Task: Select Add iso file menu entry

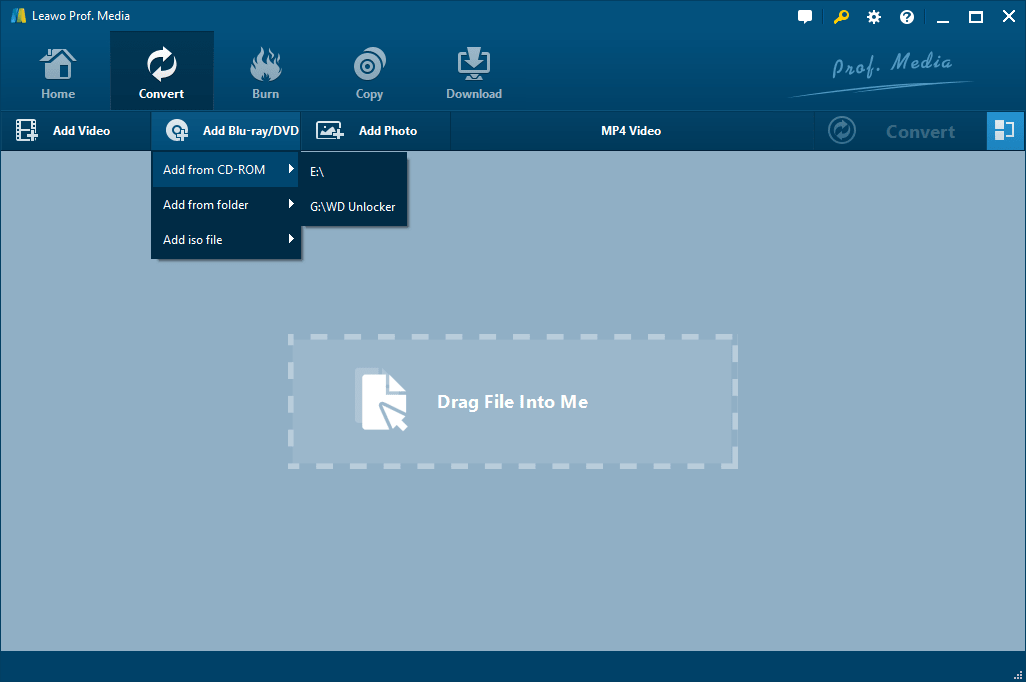Action: [226, 240]
